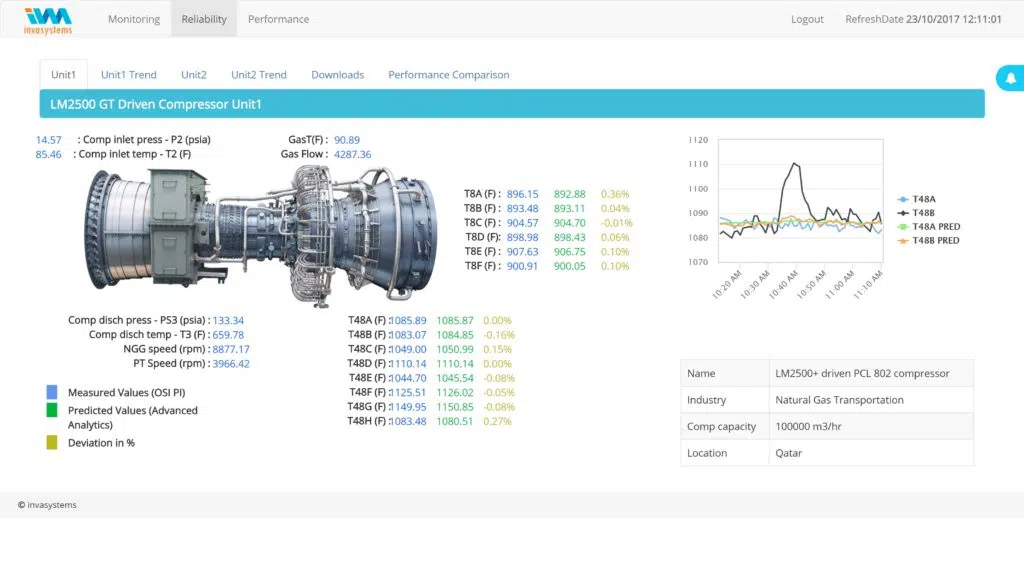Screen dimensions: 1024x576
Task: Click T8A measured value 896.15
Action: click(522, 194)
